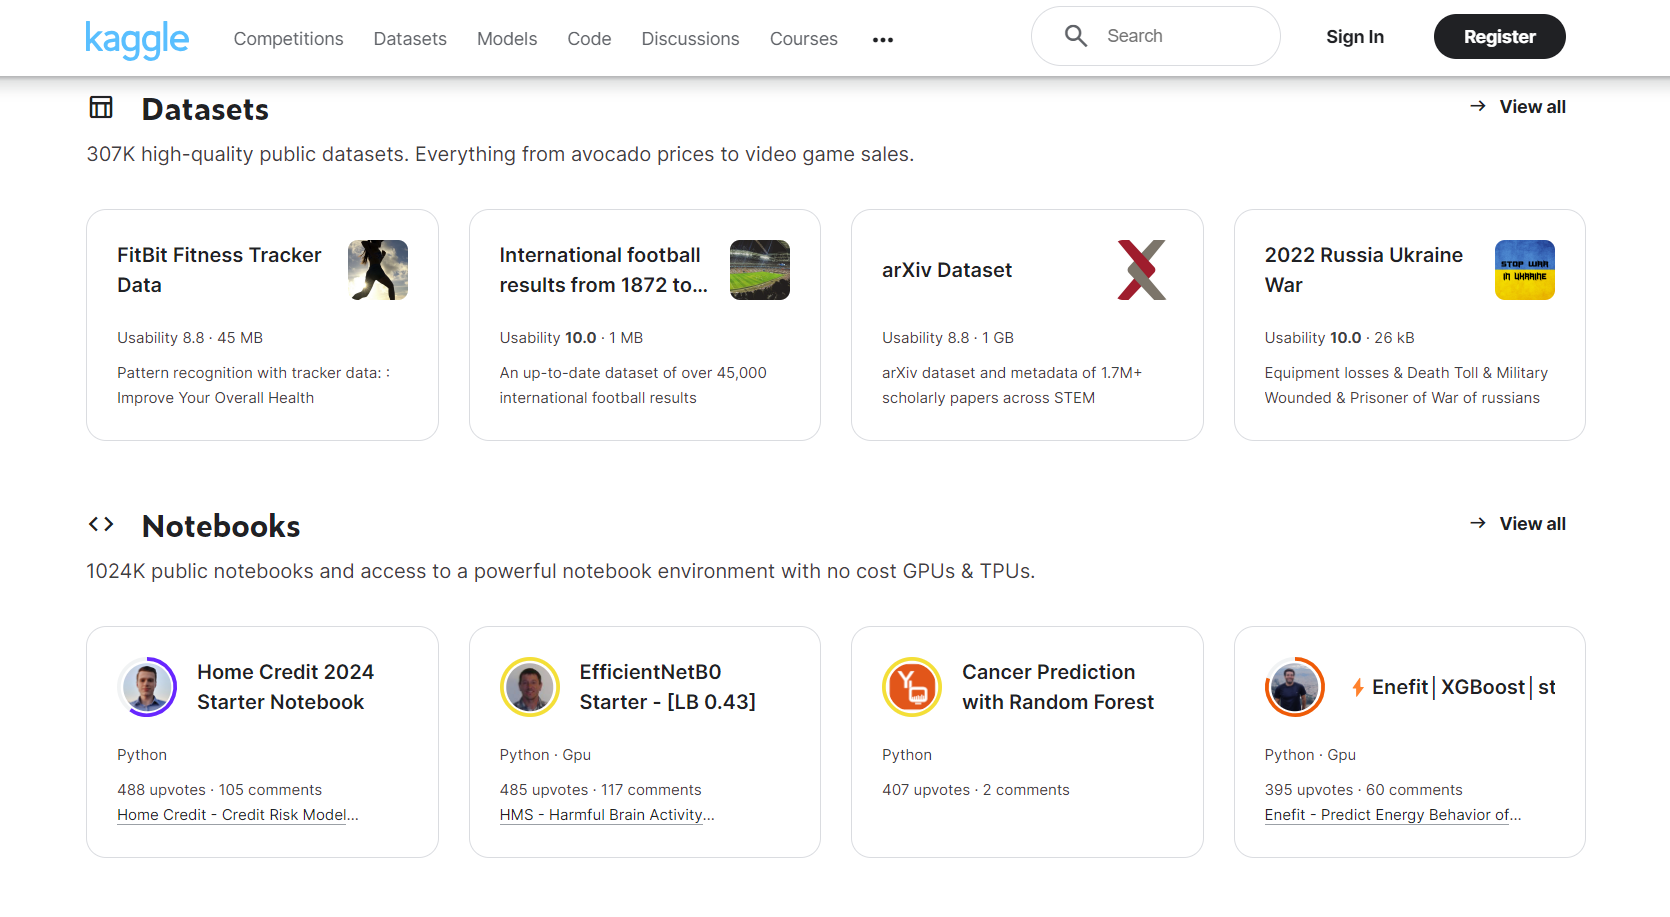Click the Home Credit notebook author avatar
1670x917 pixels.
pos(147,687)
